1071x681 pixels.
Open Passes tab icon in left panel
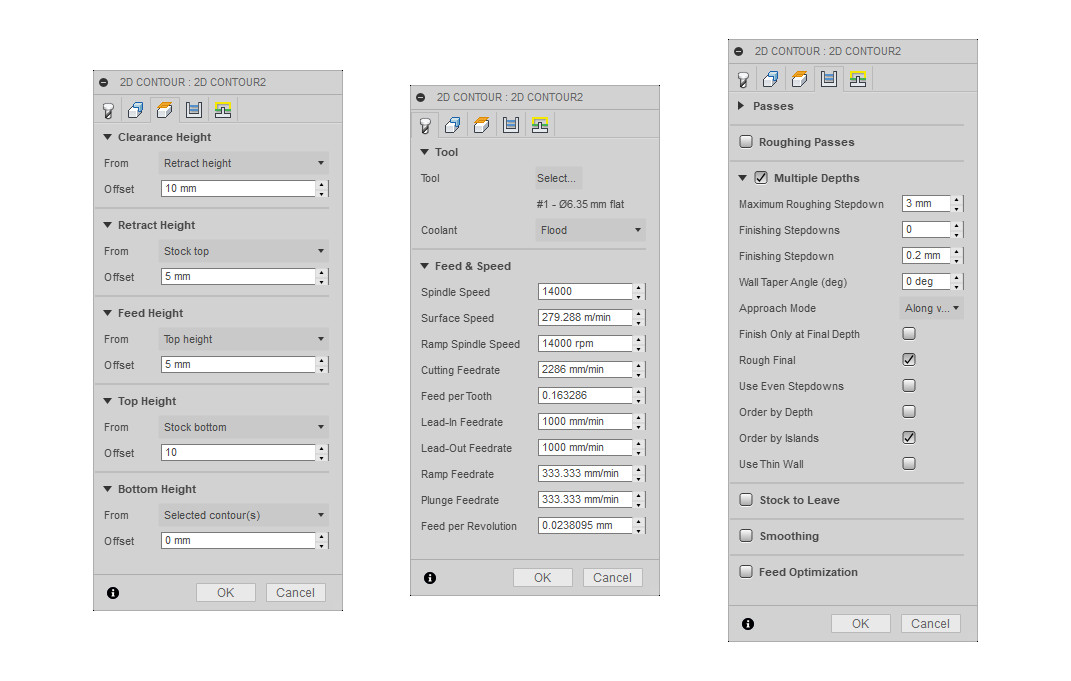coord(194,110)
